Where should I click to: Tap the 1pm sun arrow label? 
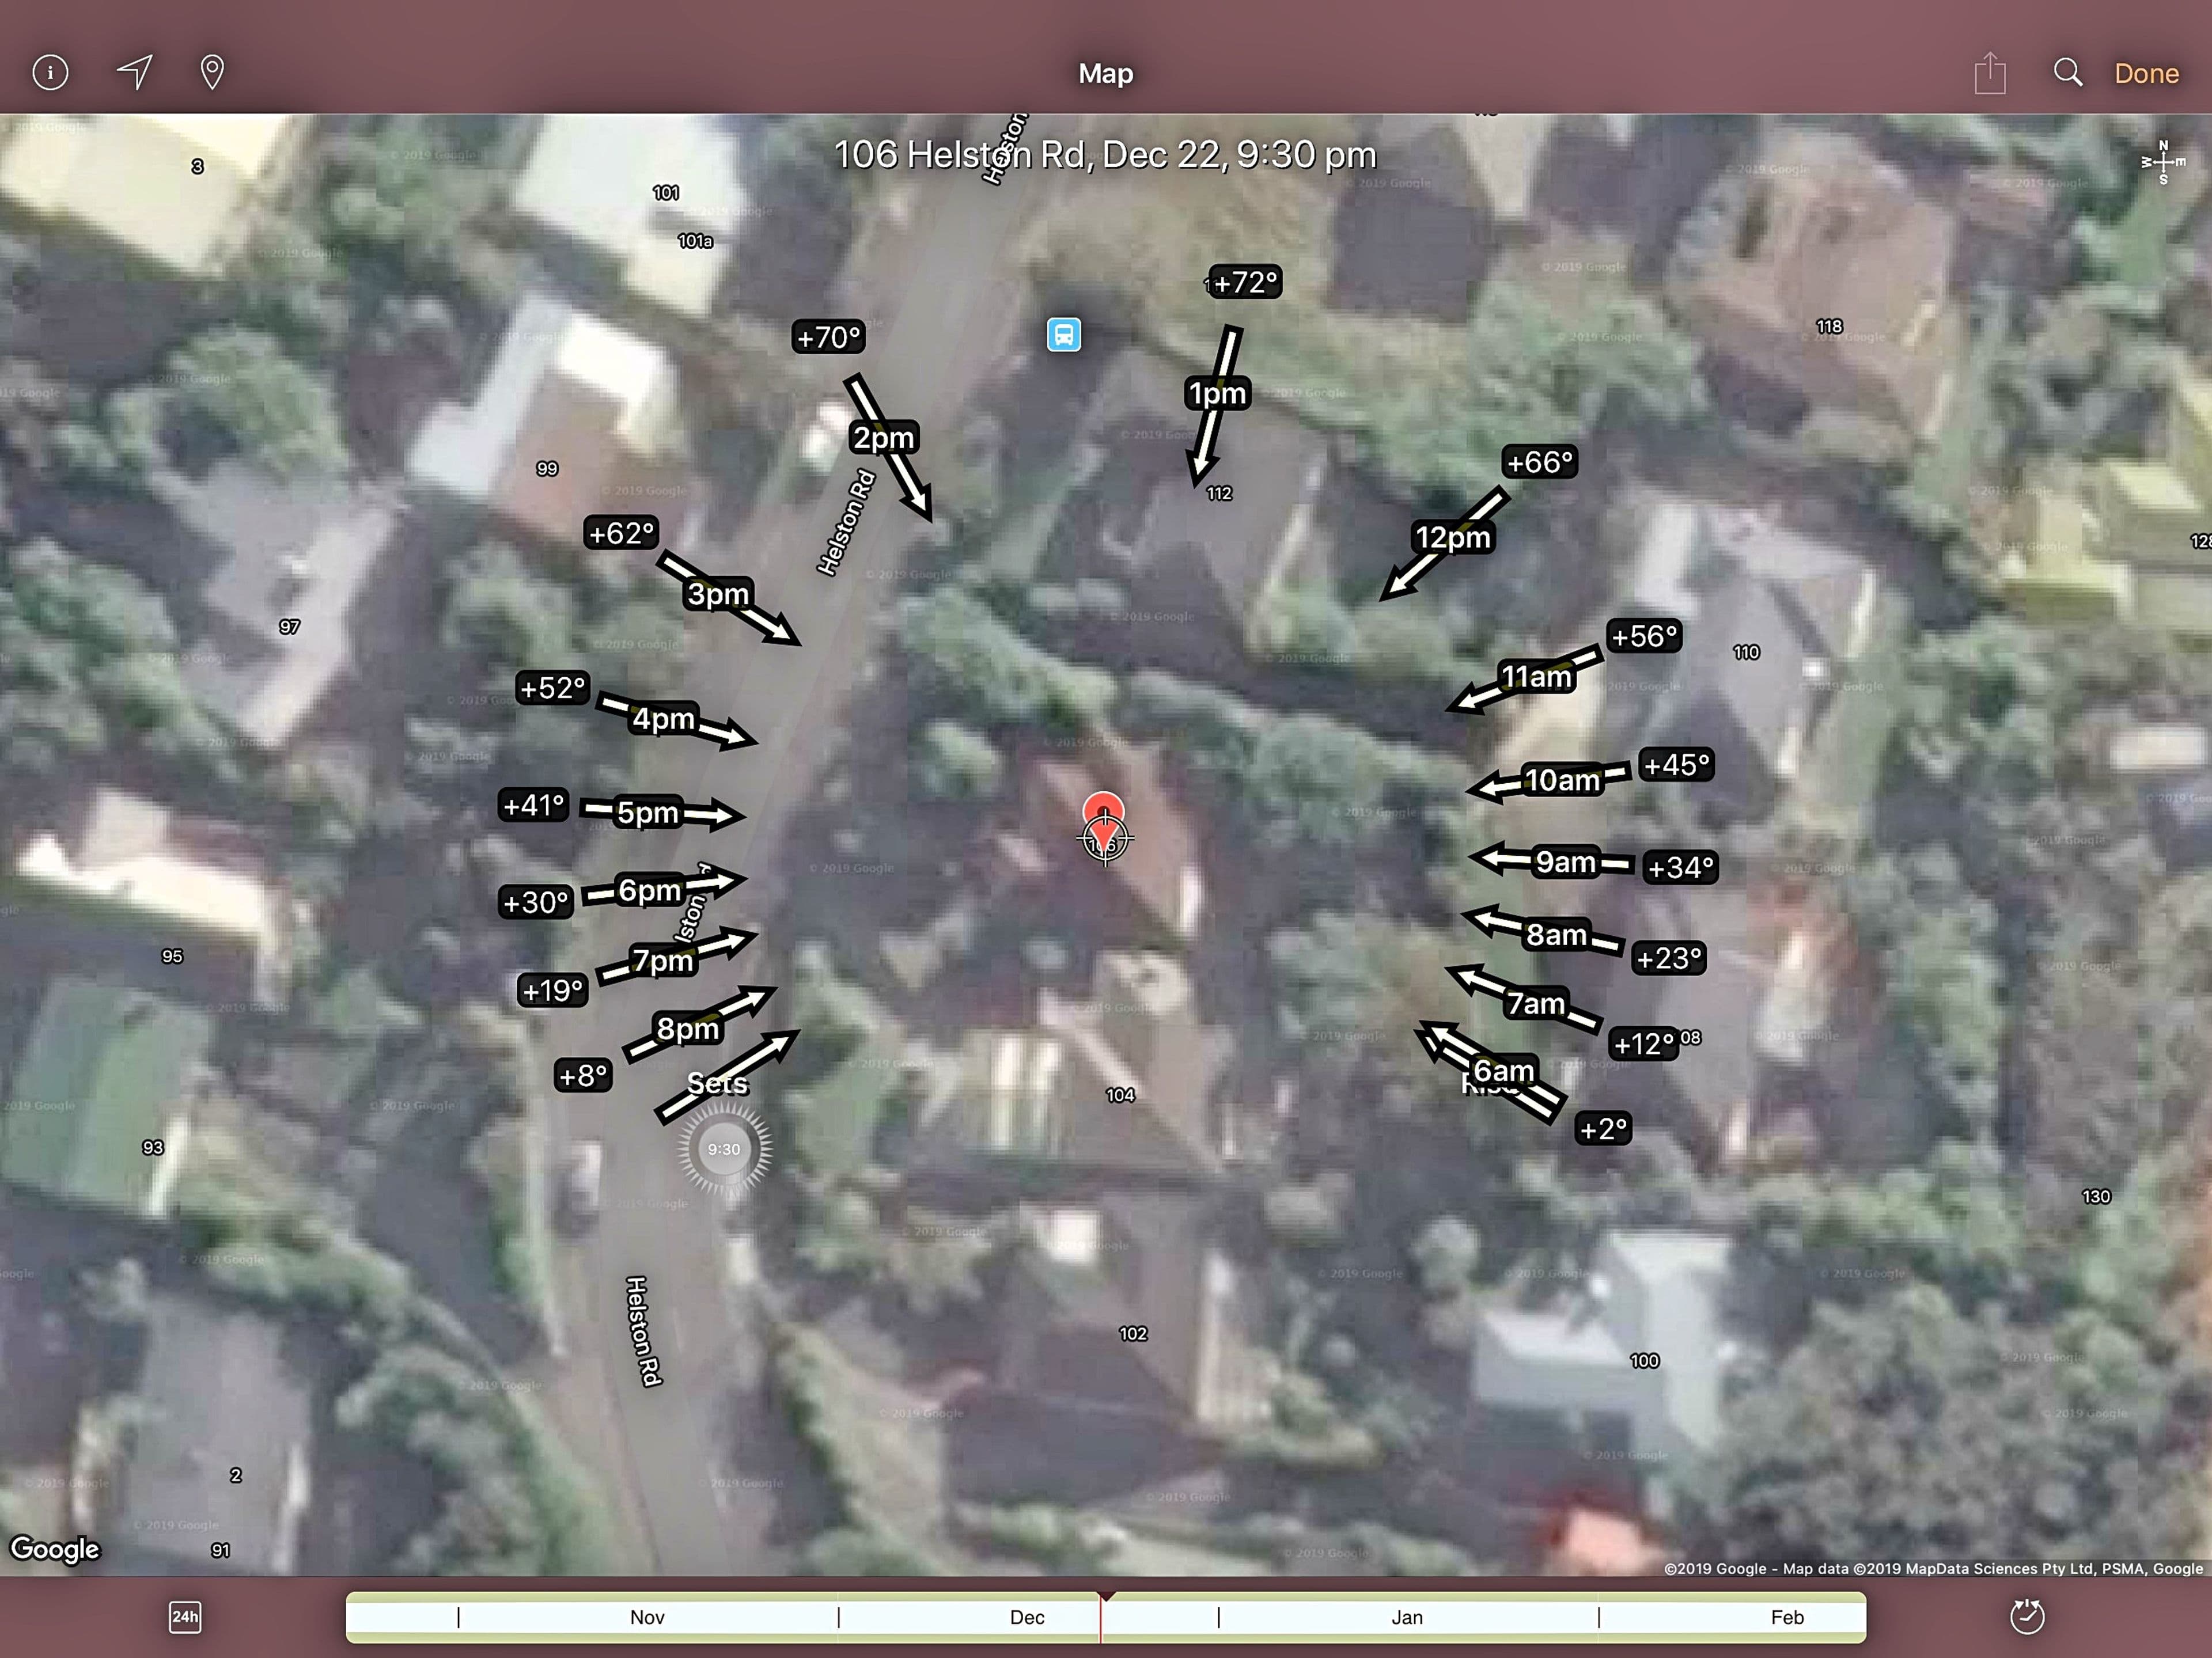[x=1217, y=394]
